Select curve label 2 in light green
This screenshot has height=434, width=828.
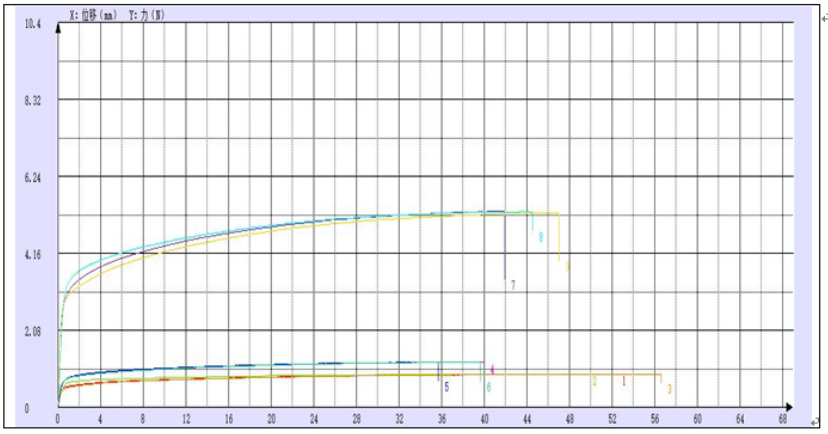pos(594,381)
